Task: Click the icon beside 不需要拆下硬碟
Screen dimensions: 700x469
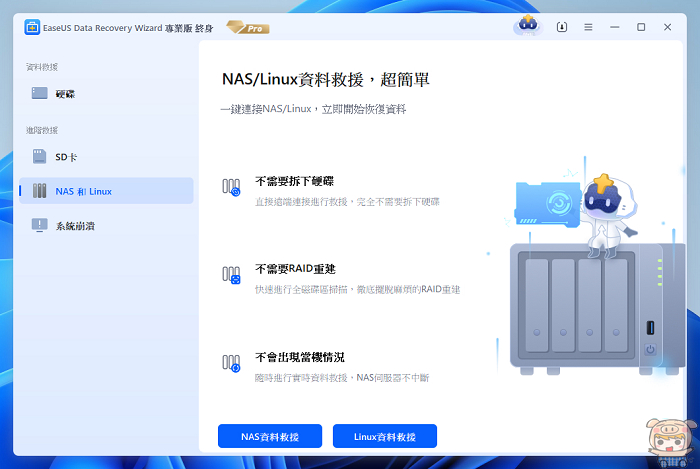Action: [x=231, y=187]
